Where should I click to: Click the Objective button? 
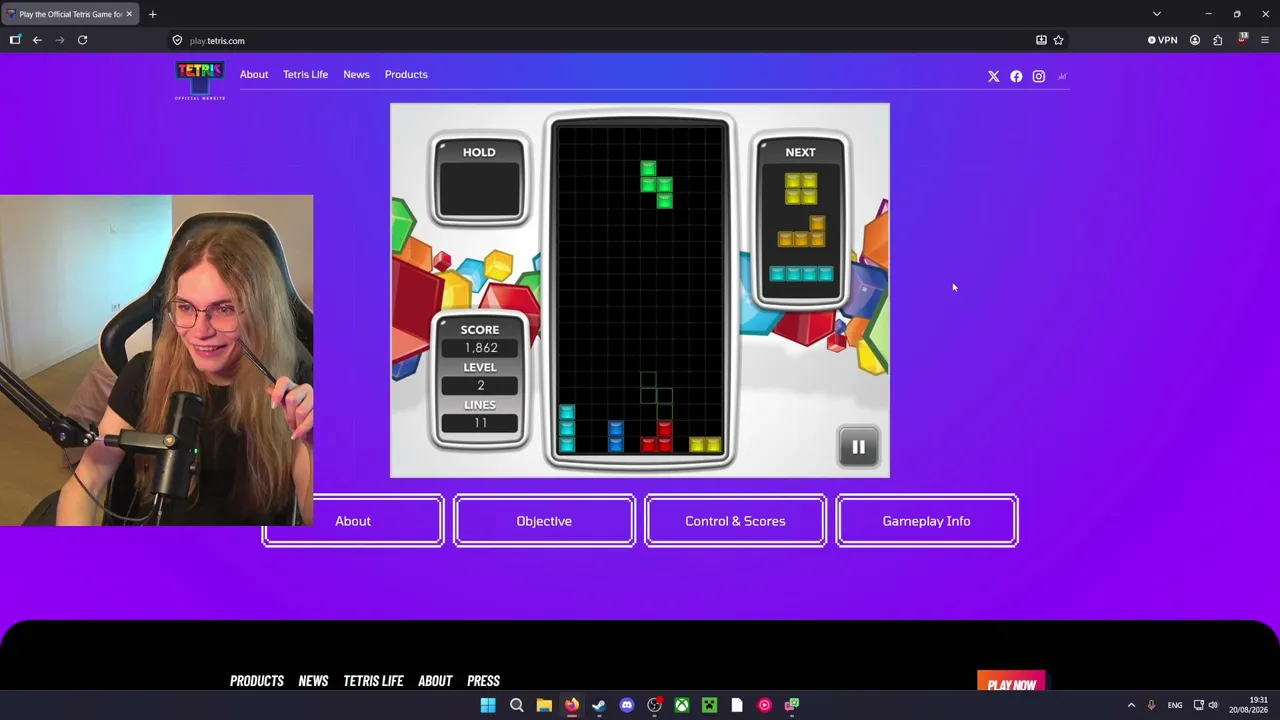(544, 521)
